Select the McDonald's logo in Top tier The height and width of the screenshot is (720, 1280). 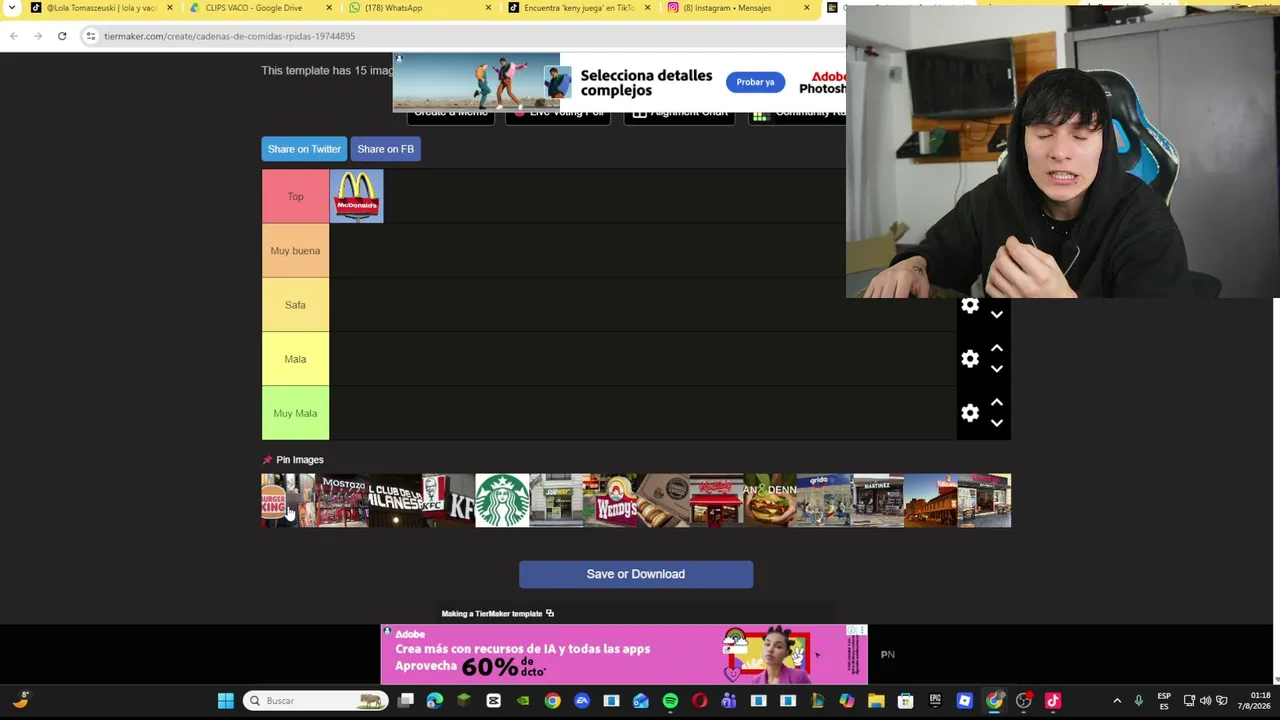click(356, 196)
